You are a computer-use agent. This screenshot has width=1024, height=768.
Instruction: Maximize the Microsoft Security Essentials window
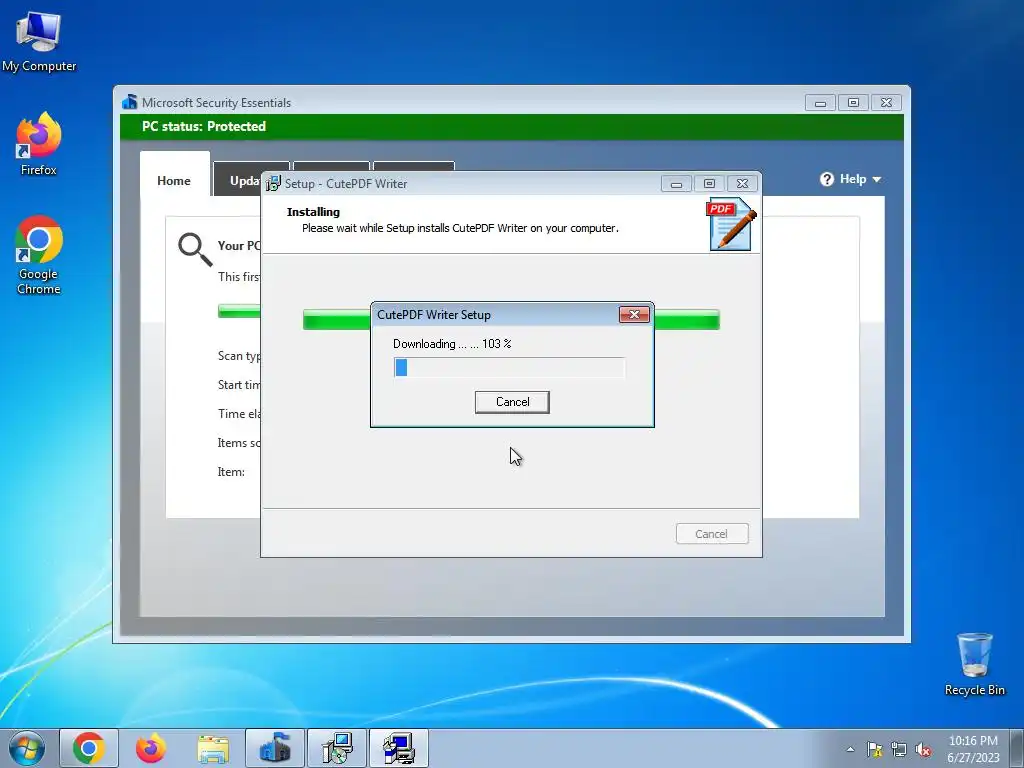854,103
